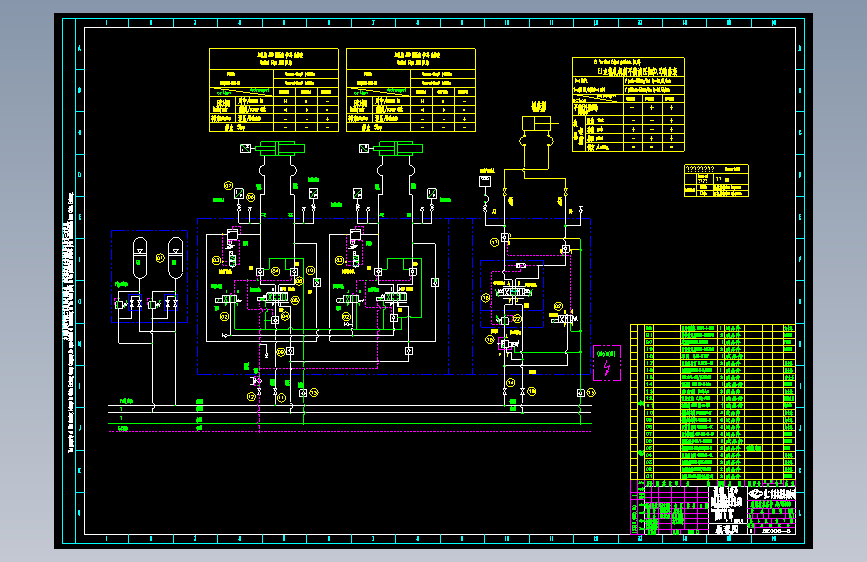Click the position sensor box beside second green cylinder
The height and width of the screenshot is (562, 867).
(x=364, y=148)
